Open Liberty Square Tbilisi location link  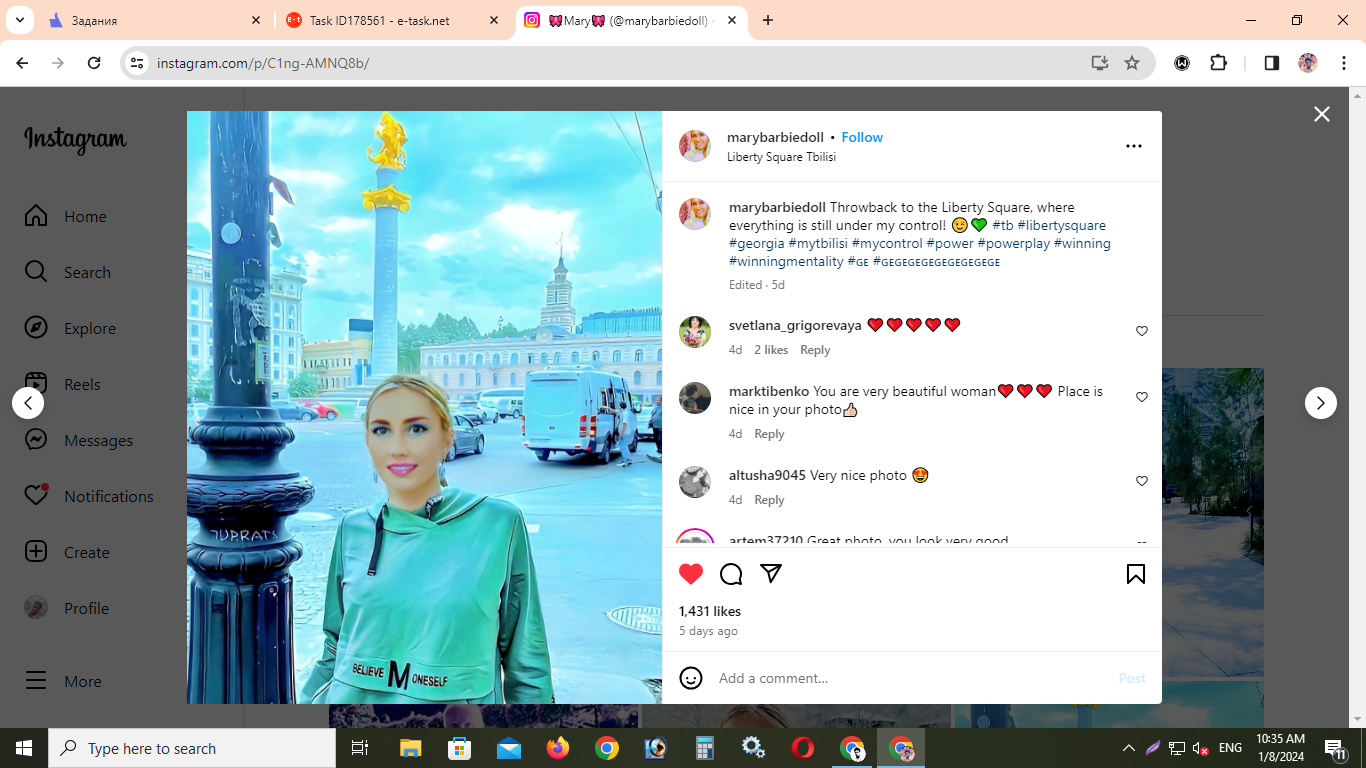pyautogui.click(x=781, y=157)
